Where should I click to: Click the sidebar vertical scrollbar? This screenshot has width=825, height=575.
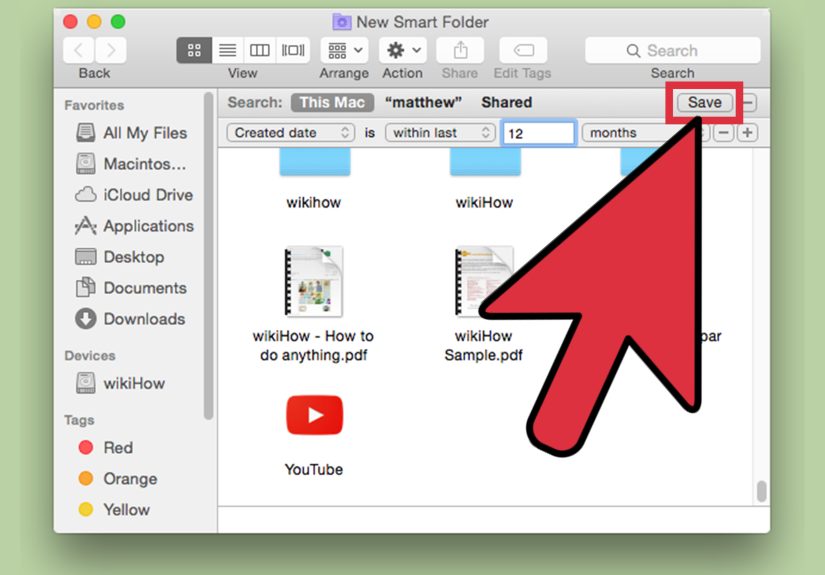coord(208,256)
